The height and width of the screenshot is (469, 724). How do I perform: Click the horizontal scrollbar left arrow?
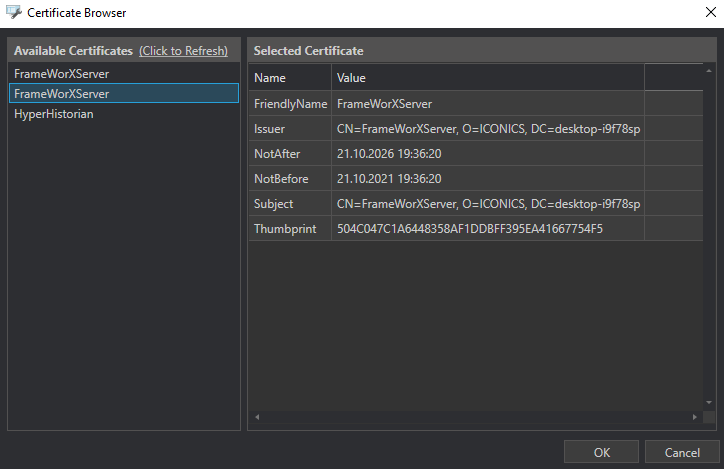(x=257, y=417)
